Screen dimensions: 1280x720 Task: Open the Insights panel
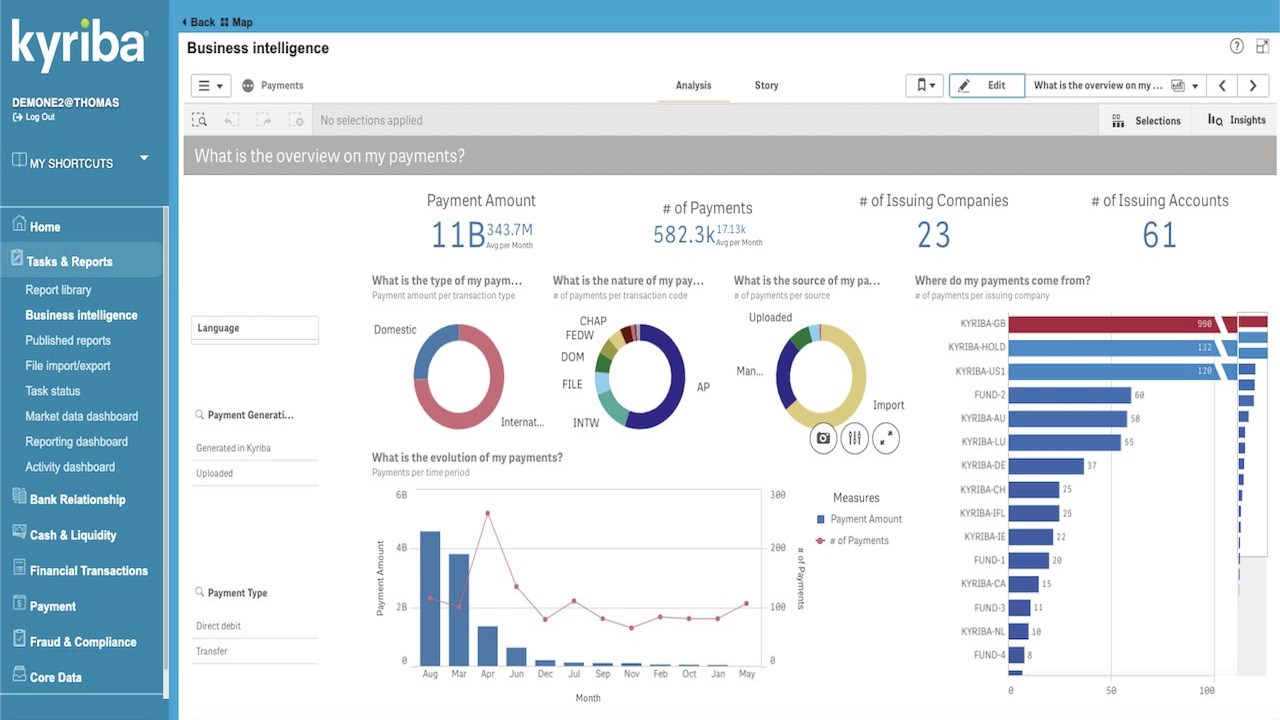click(1237, 120)
